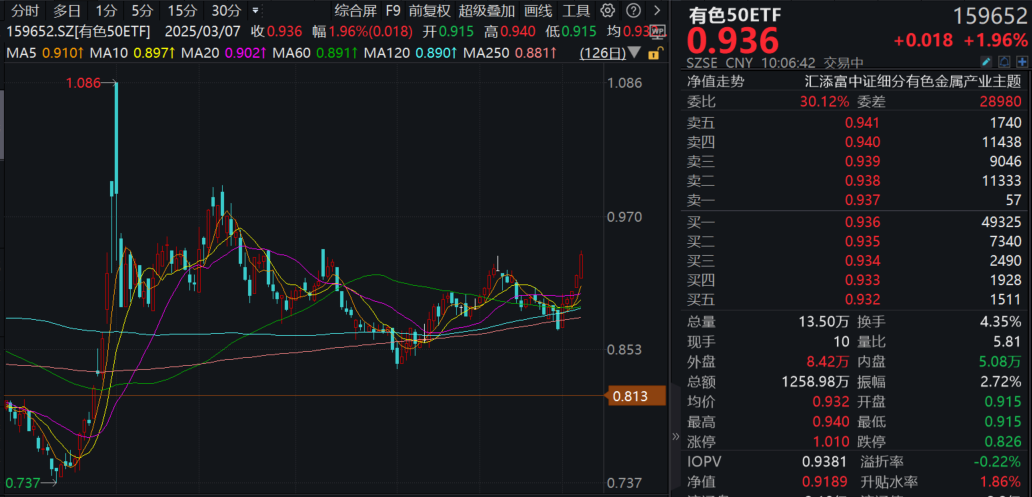Click 换手 value 4.35%
This screenshot has width=1032, height=497.
tap(1002, 322)
